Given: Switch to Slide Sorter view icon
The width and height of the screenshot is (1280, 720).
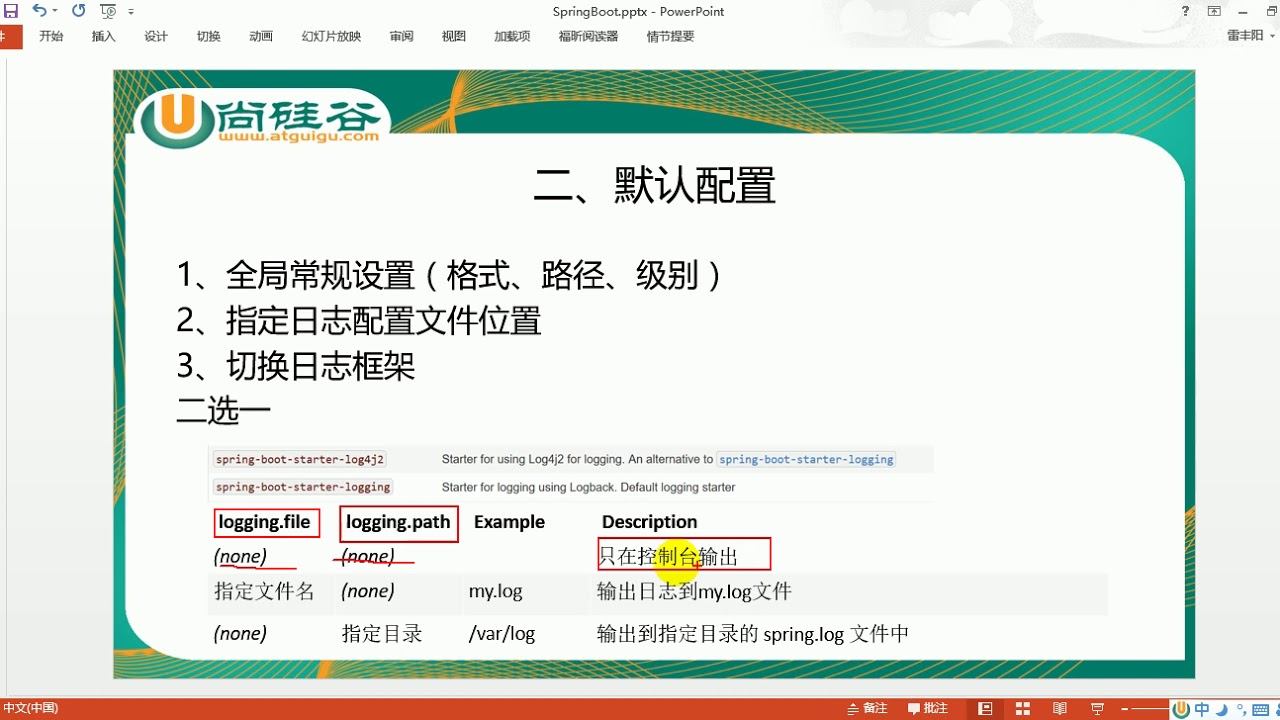Looking at the screenshot, I should pos(1022,708).
